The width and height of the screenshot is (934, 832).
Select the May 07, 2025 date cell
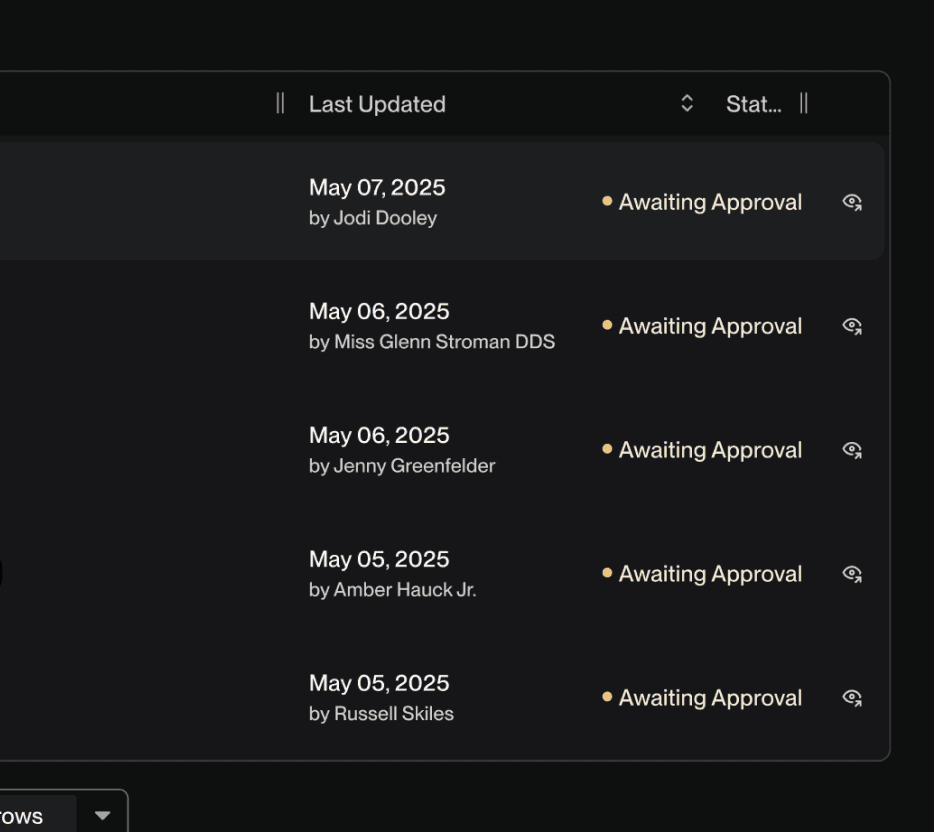[377, 188]
